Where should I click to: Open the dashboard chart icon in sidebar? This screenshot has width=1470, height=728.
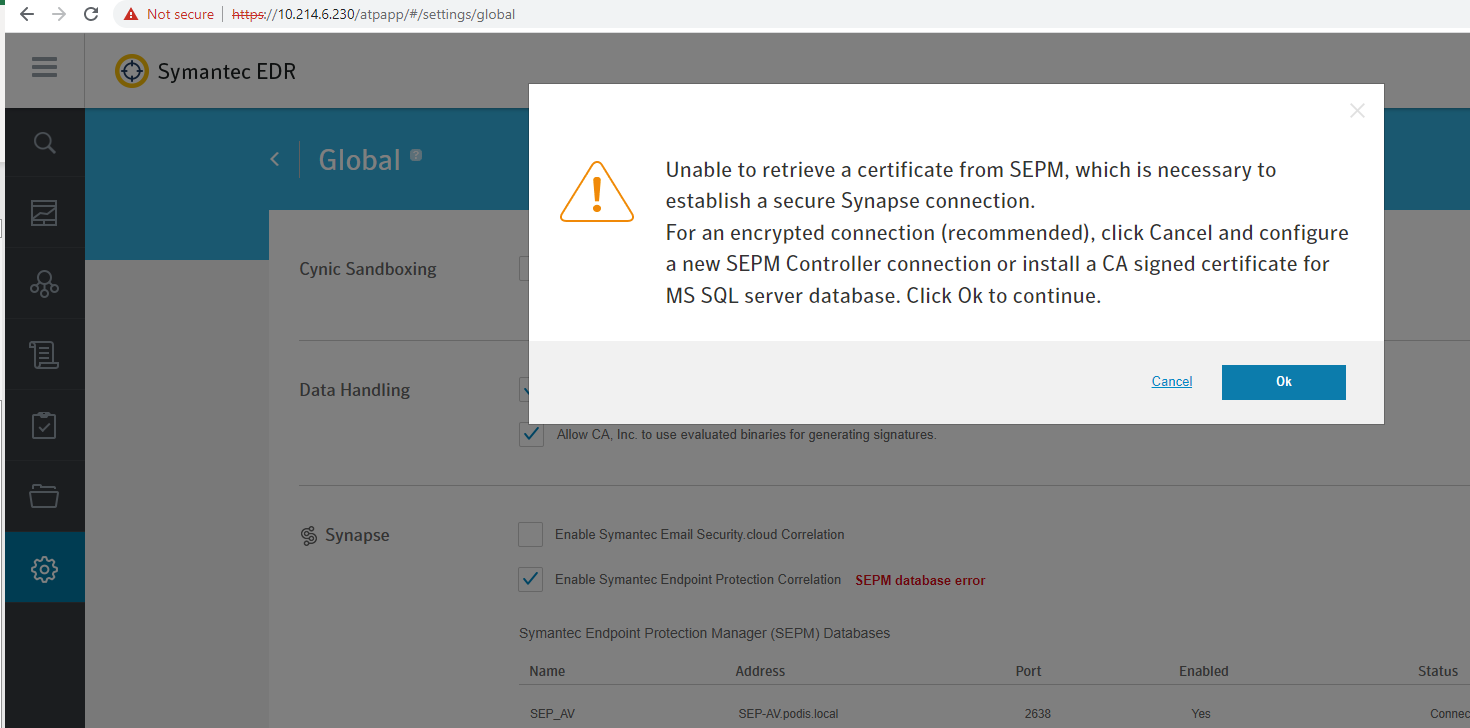pos(44,213)
